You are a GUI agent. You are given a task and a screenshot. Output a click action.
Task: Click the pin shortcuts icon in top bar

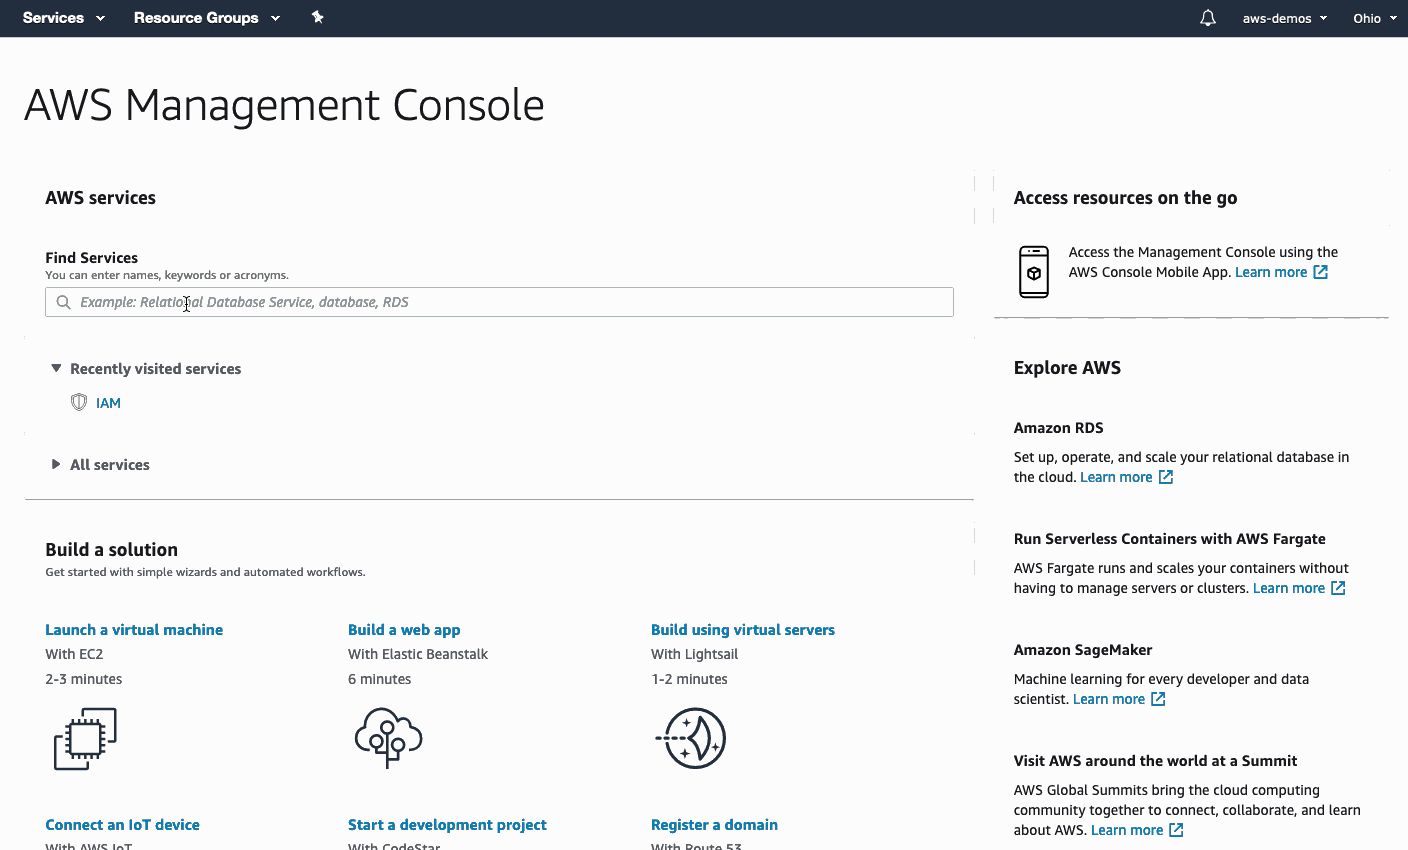tap(317, 17)
